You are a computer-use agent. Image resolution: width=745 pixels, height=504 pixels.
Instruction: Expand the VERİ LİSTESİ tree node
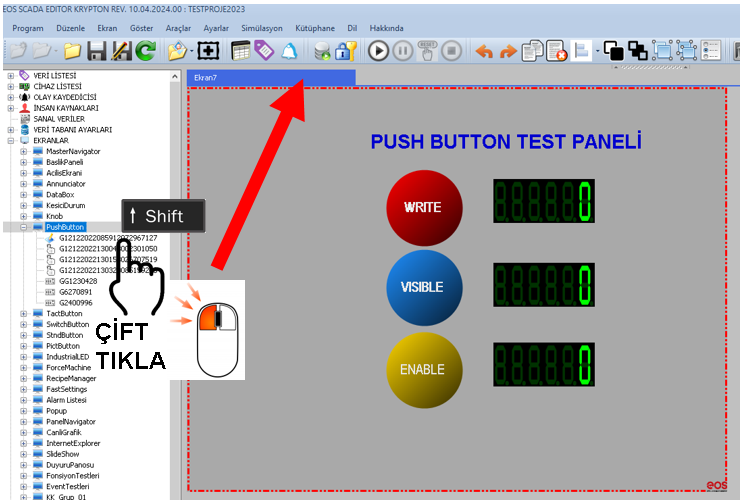tap(10, 76)
